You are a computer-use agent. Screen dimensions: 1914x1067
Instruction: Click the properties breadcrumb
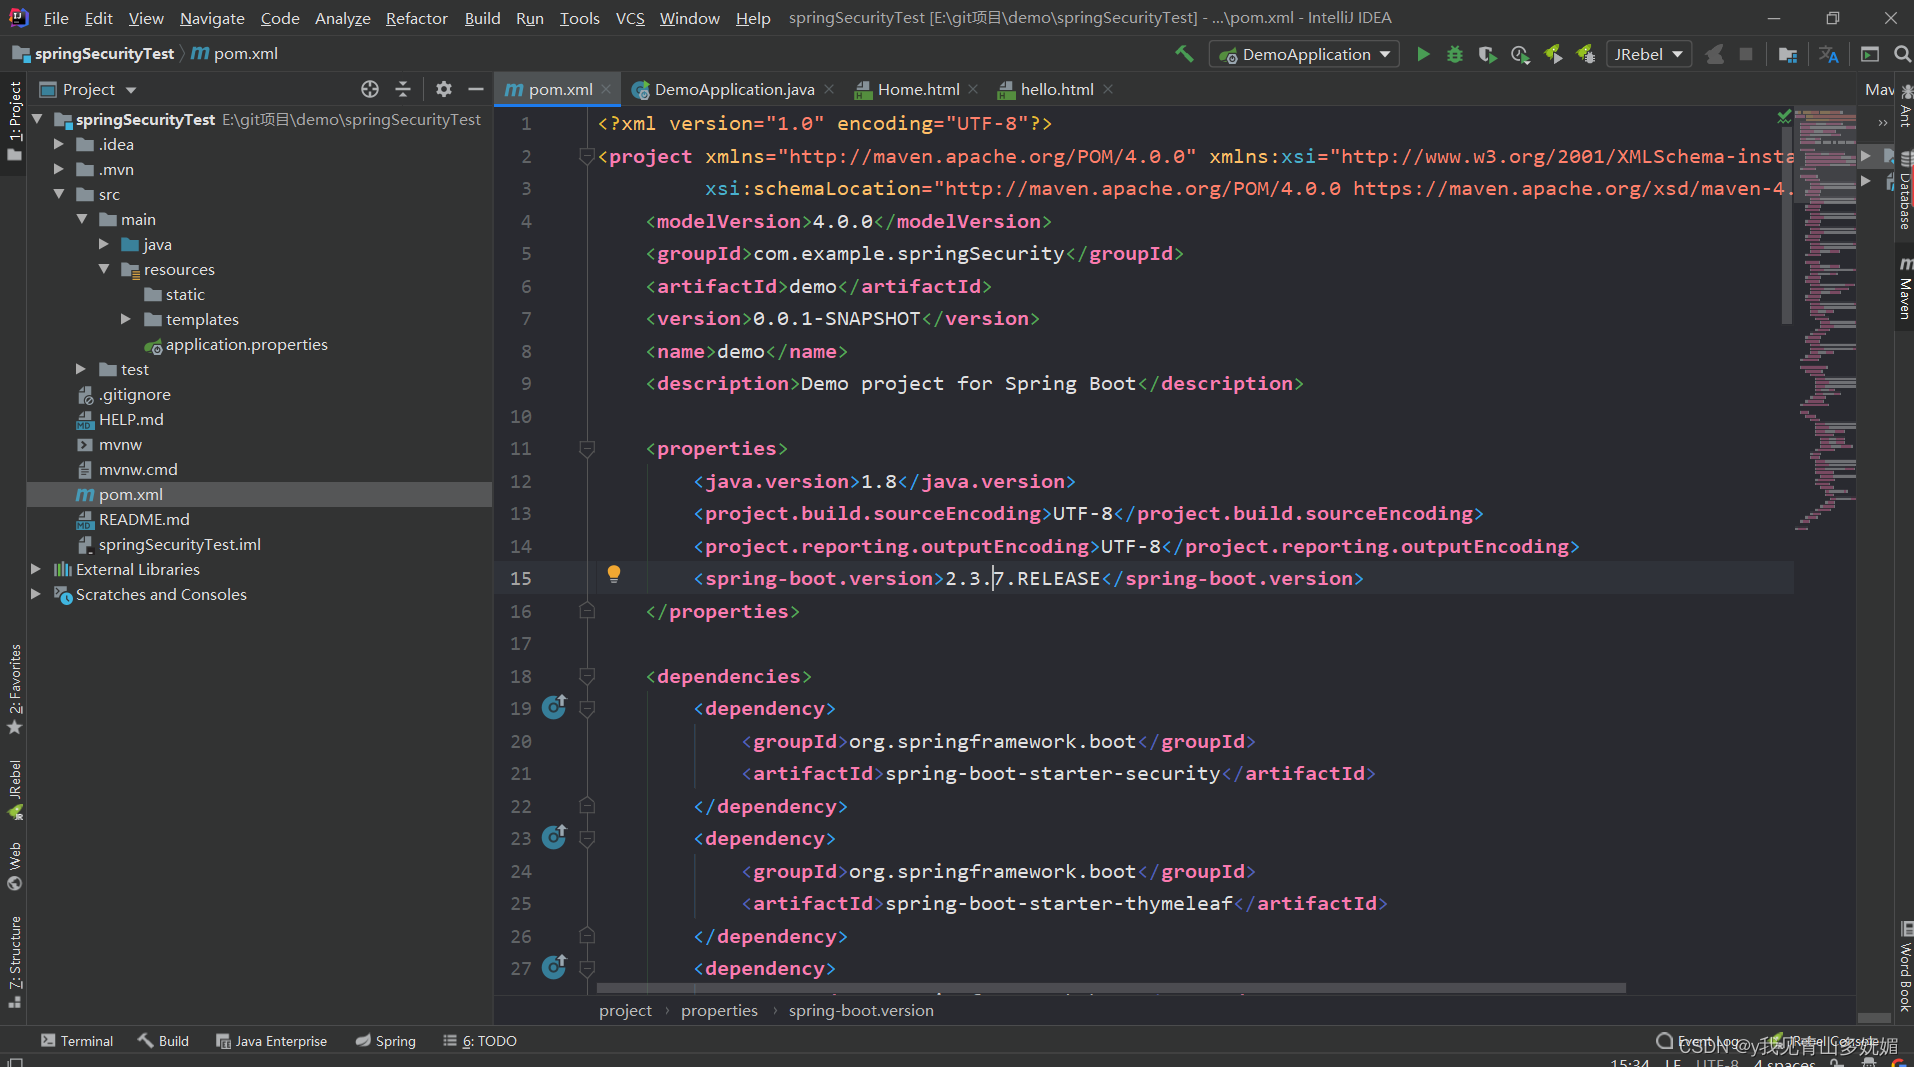(x=719, y=1010)
